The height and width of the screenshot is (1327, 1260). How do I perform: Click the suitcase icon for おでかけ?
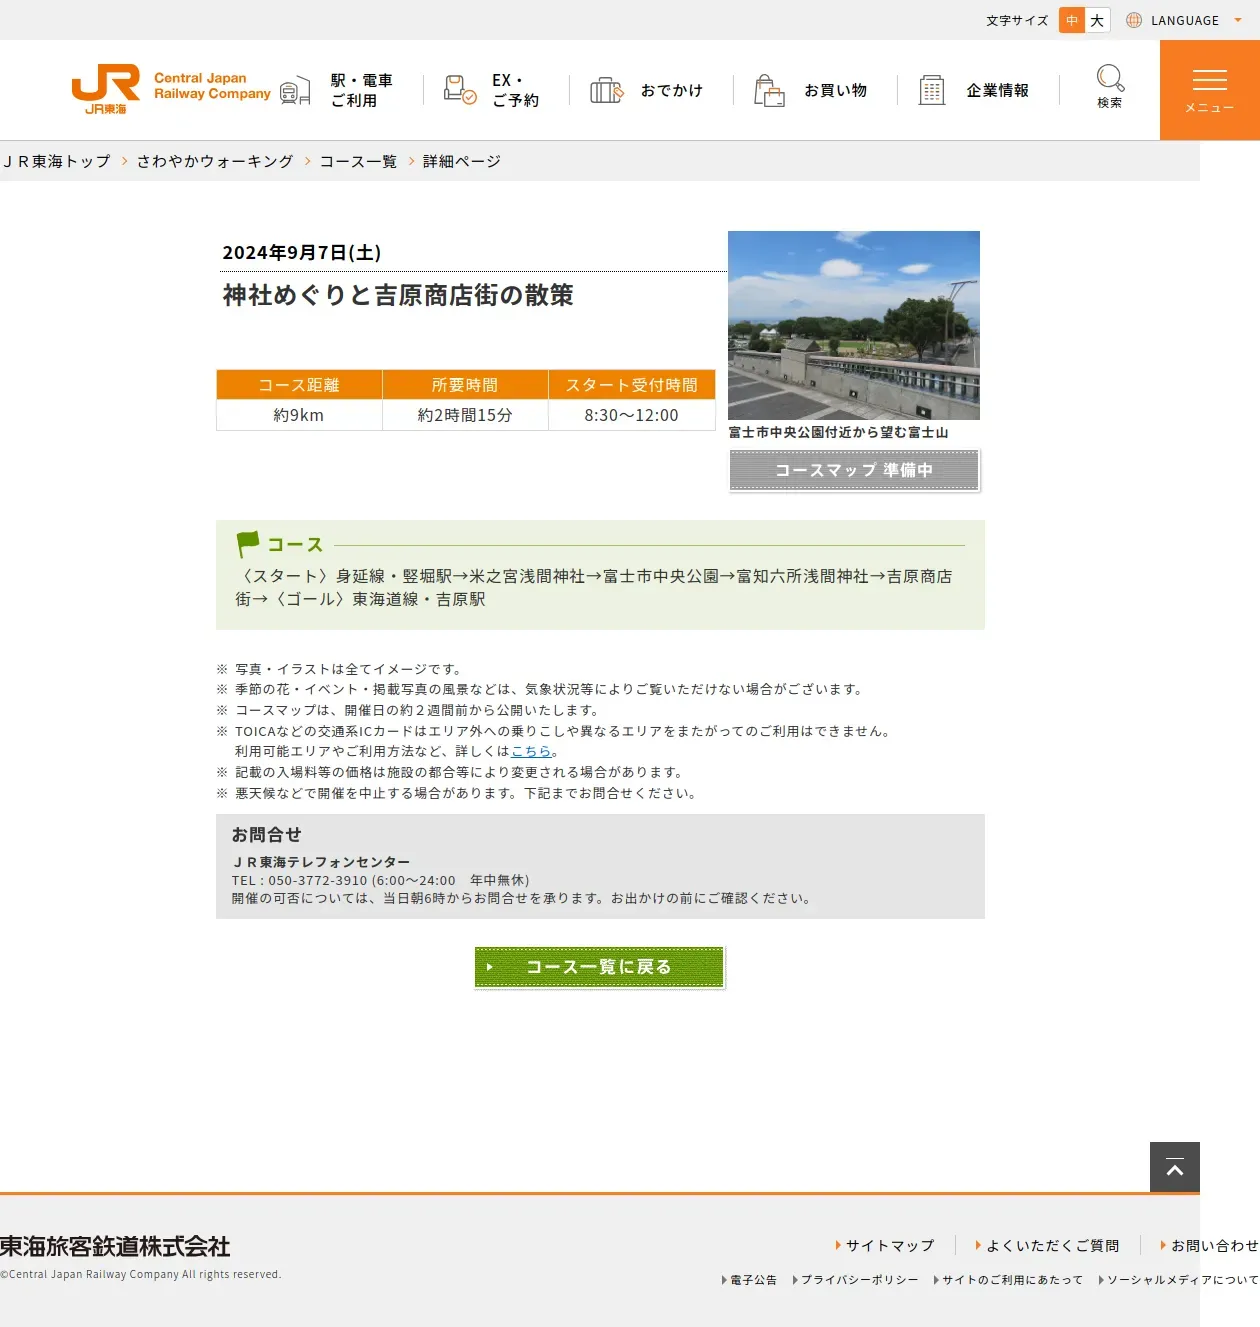[x=606, y=90]
